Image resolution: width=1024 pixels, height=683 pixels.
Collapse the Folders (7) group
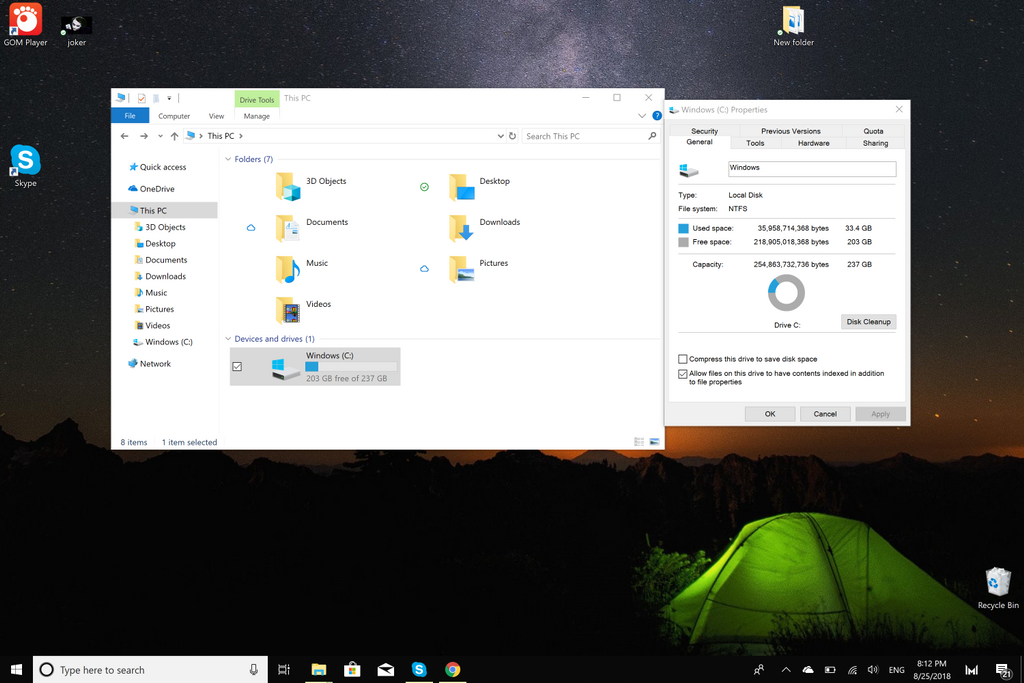coord(228,159)
